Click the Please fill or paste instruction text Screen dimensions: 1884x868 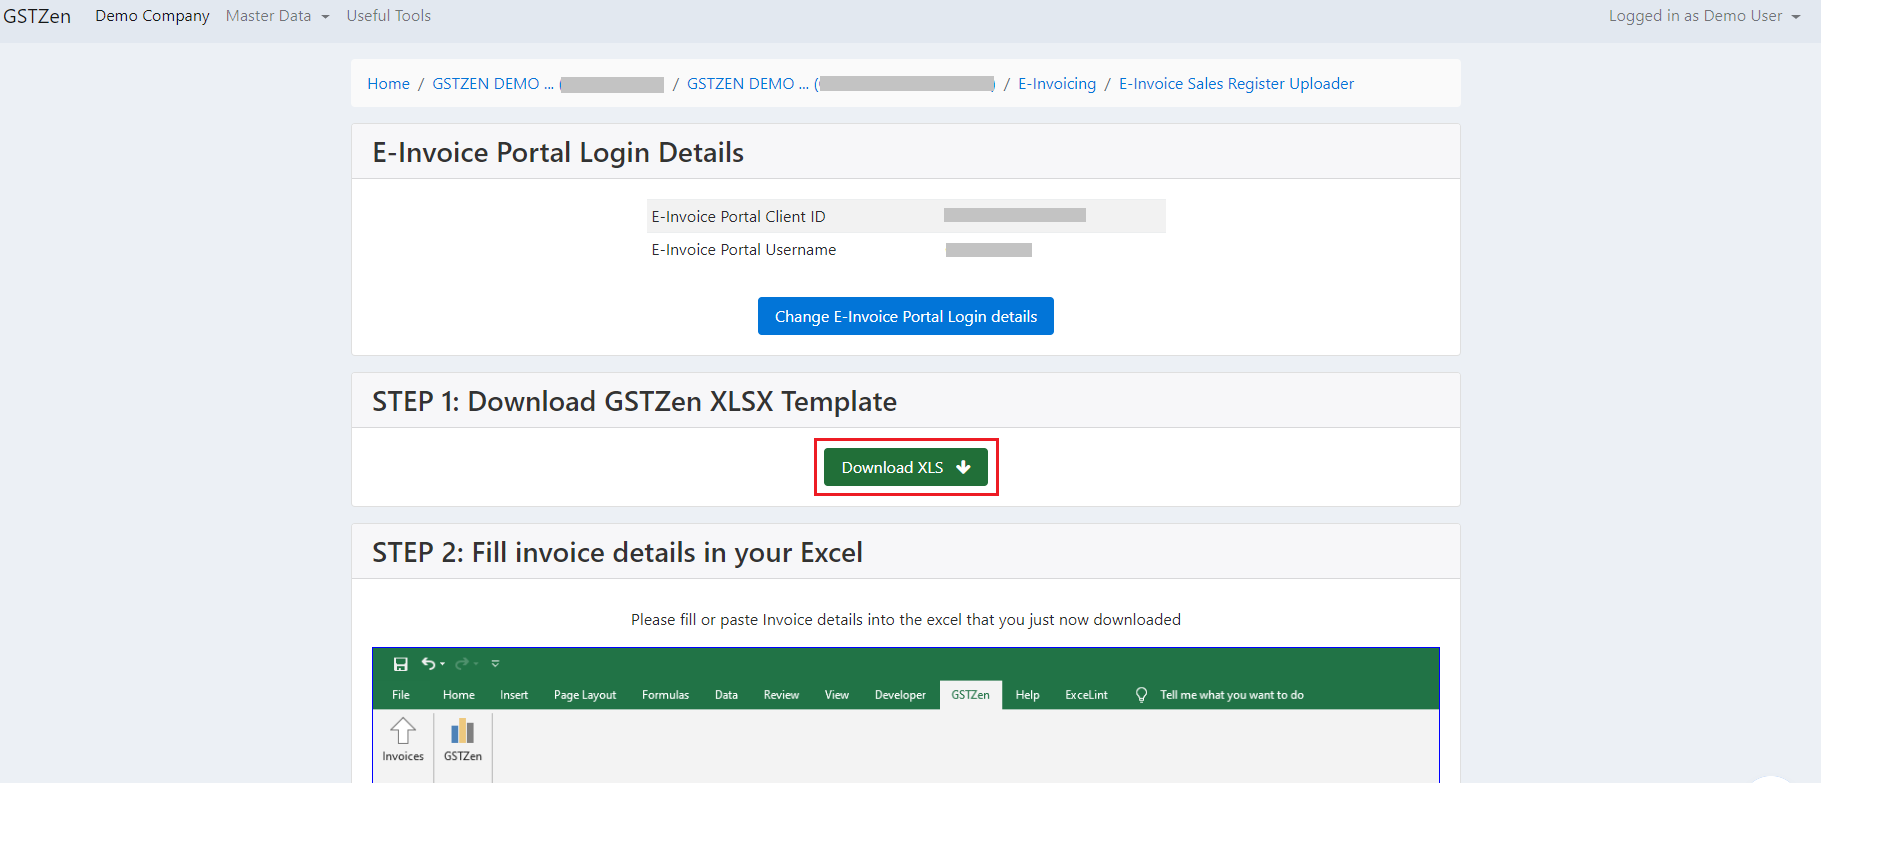[906, 620]
